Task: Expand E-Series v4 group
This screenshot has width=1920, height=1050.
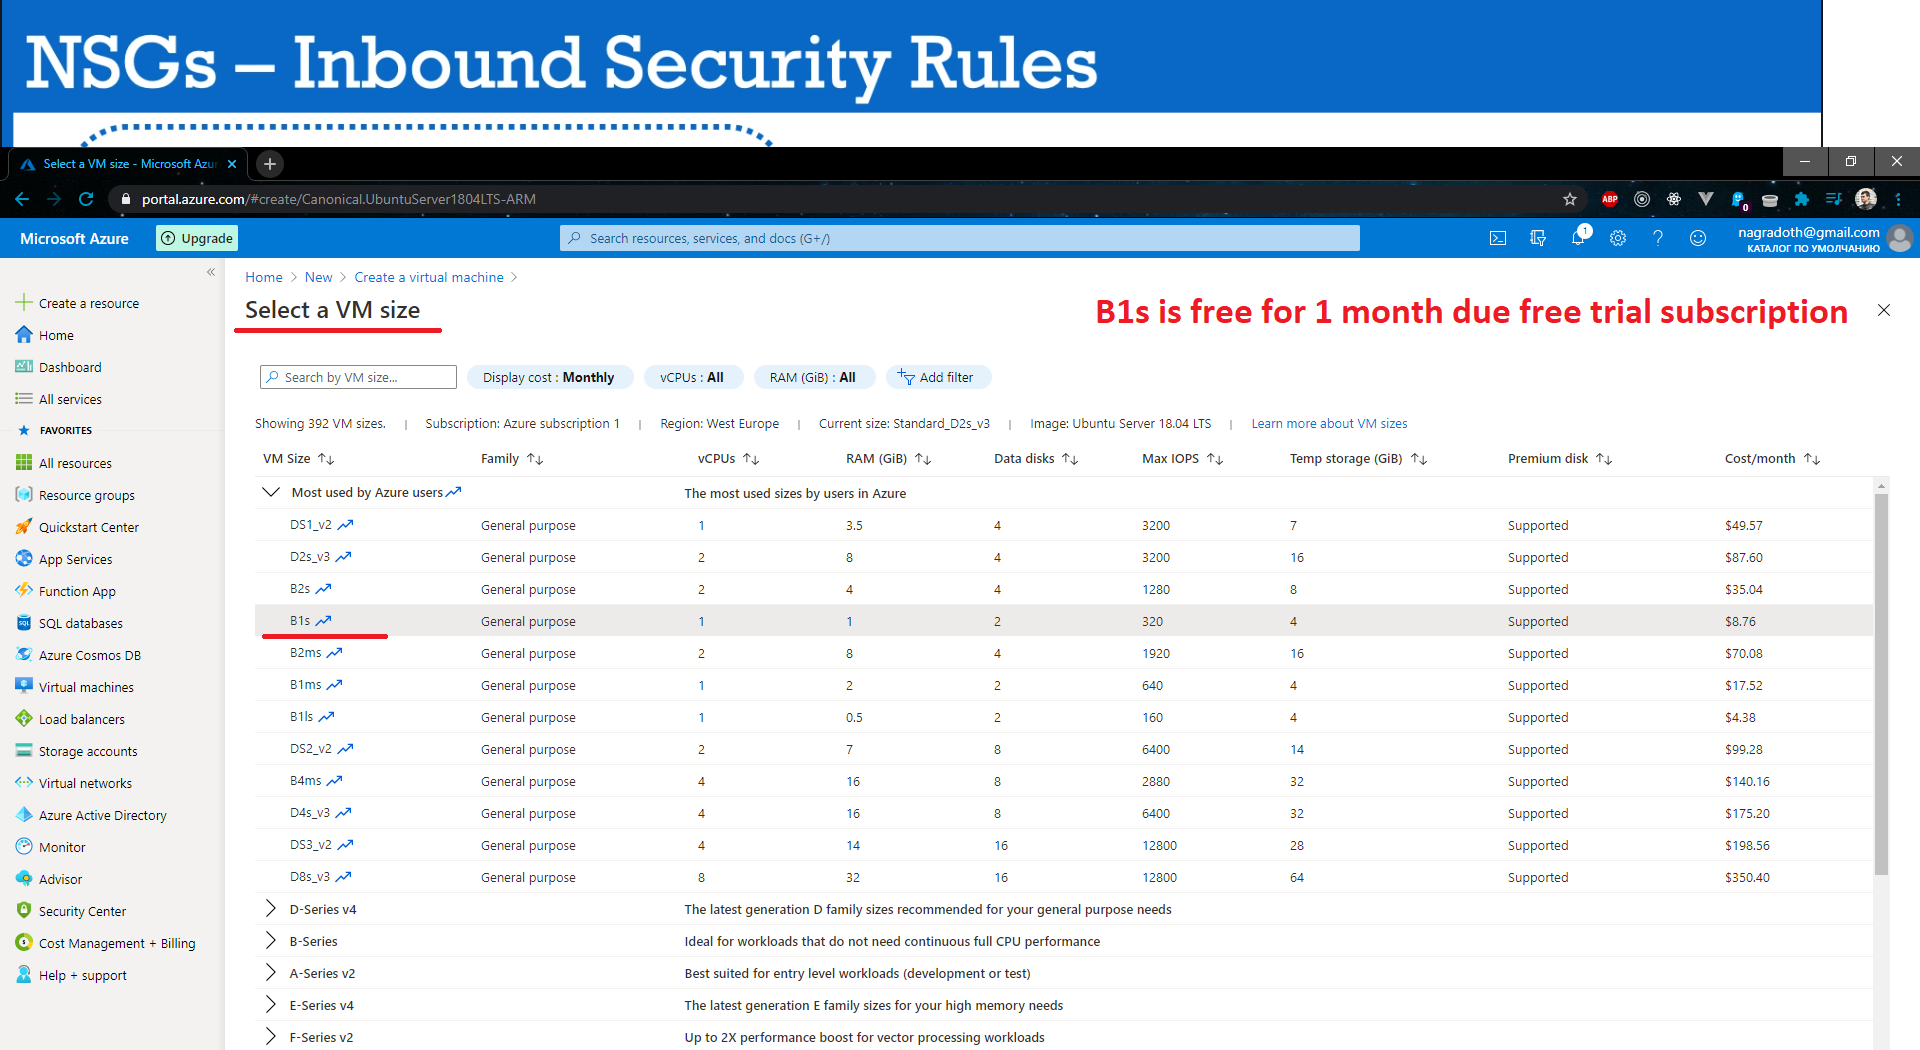Action: [x=270, y=1004]
